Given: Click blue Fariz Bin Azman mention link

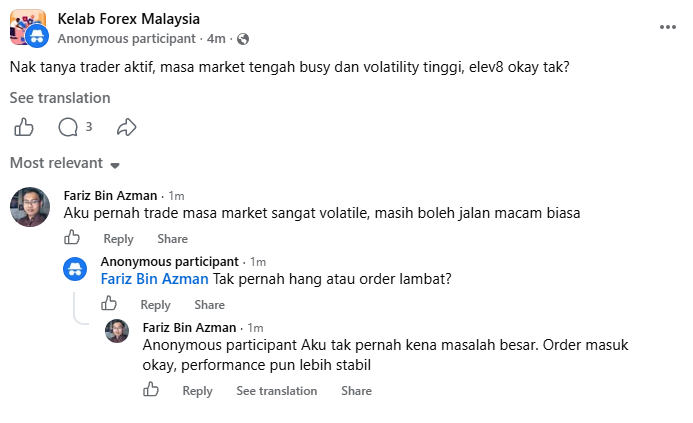Looking at the screenshot, I should 155,279.
